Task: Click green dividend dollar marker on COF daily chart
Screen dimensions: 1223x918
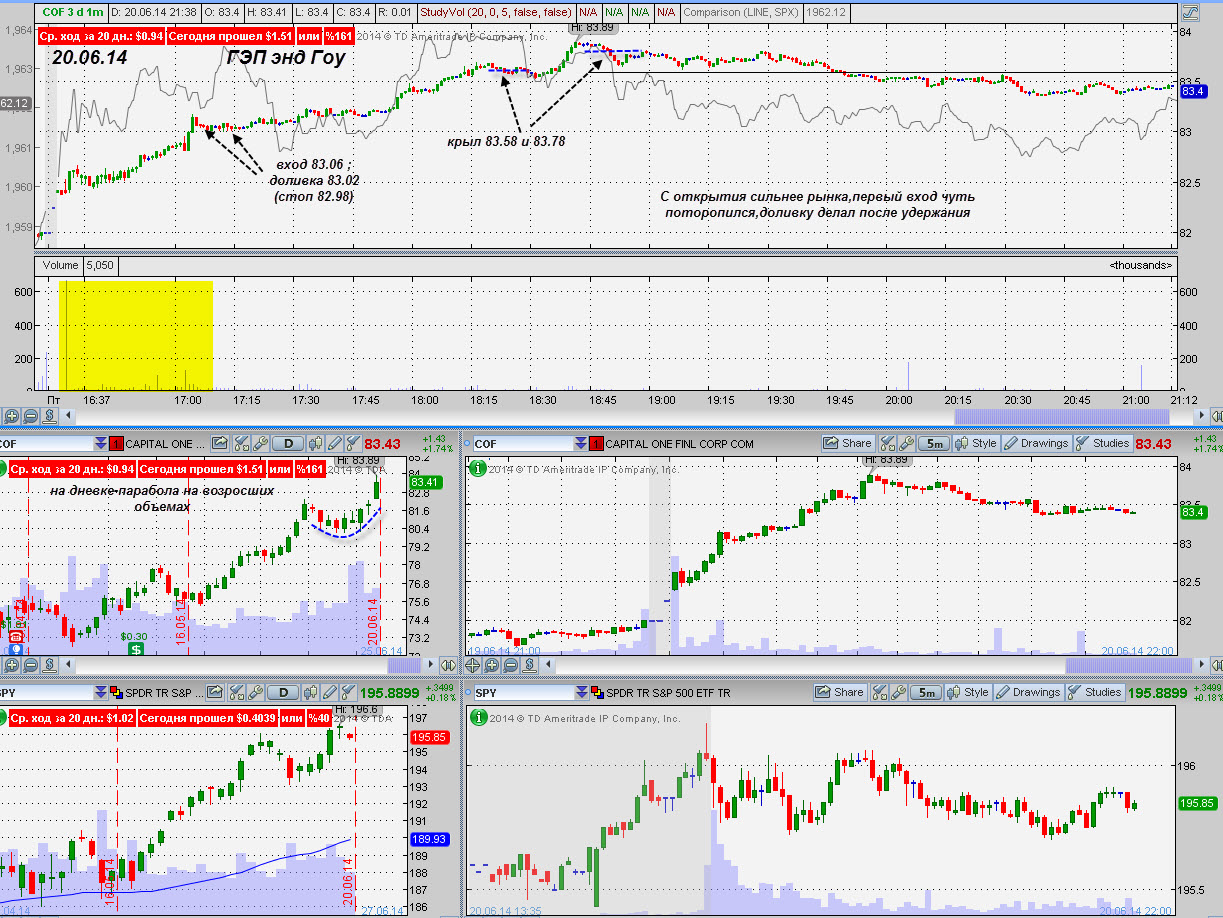Action: click(x=136, y=648)
